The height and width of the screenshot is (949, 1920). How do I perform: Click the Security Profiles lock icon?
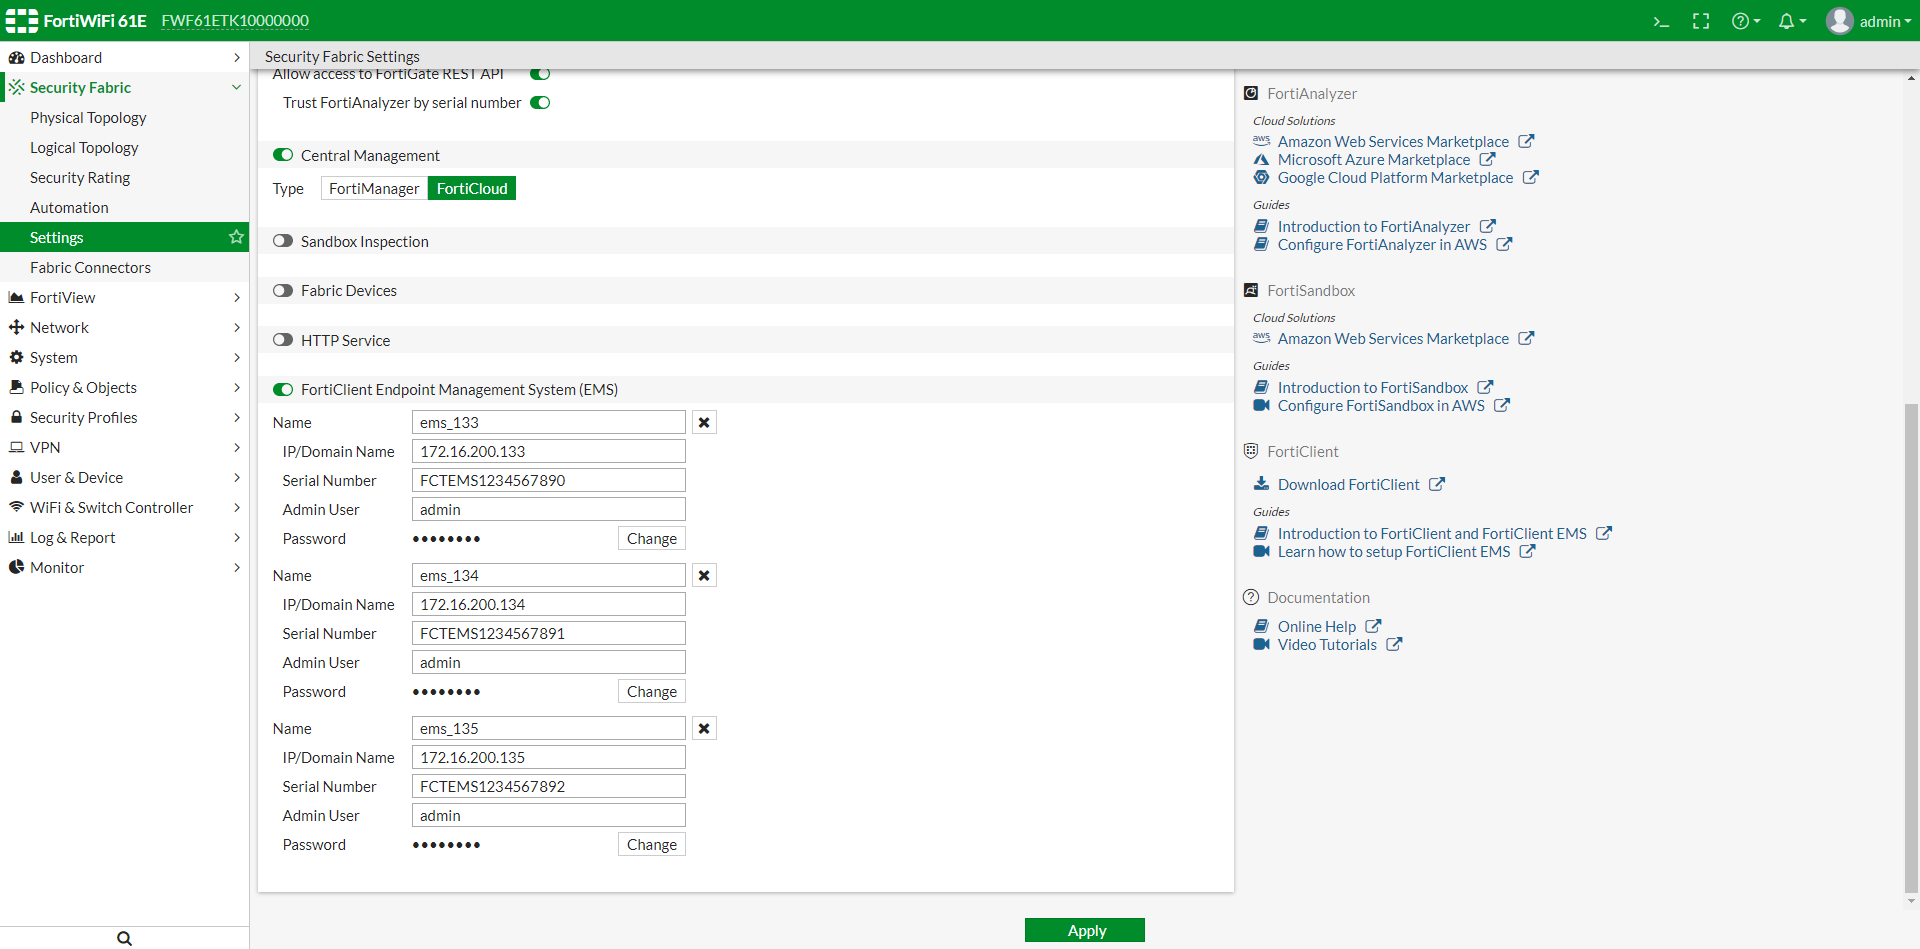[16, 417]
